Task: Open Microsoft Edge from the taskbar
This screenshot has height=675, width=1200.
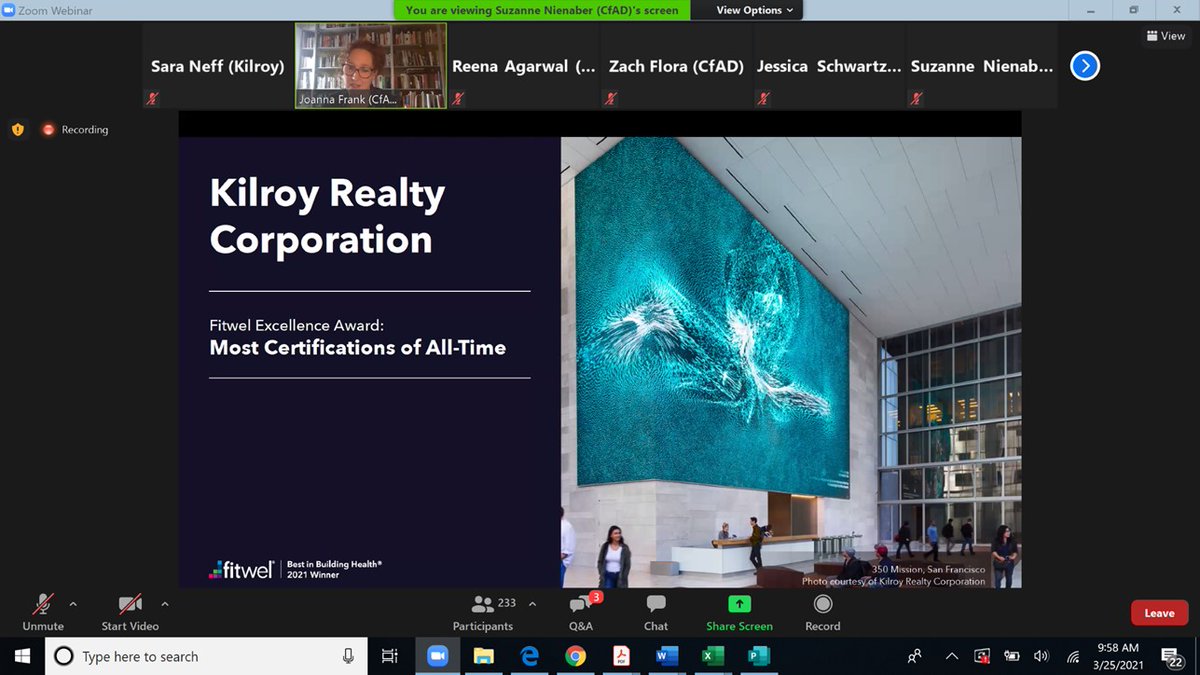Action: [x=529, y=656]
